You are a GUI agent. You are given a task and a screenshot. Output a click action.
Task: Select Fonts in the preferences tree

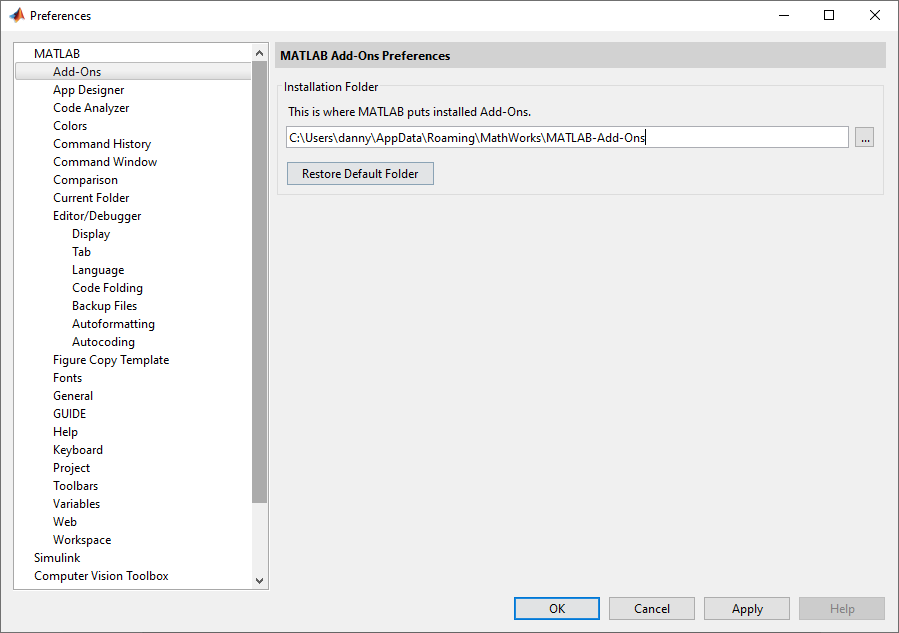(x=68, y=378)
